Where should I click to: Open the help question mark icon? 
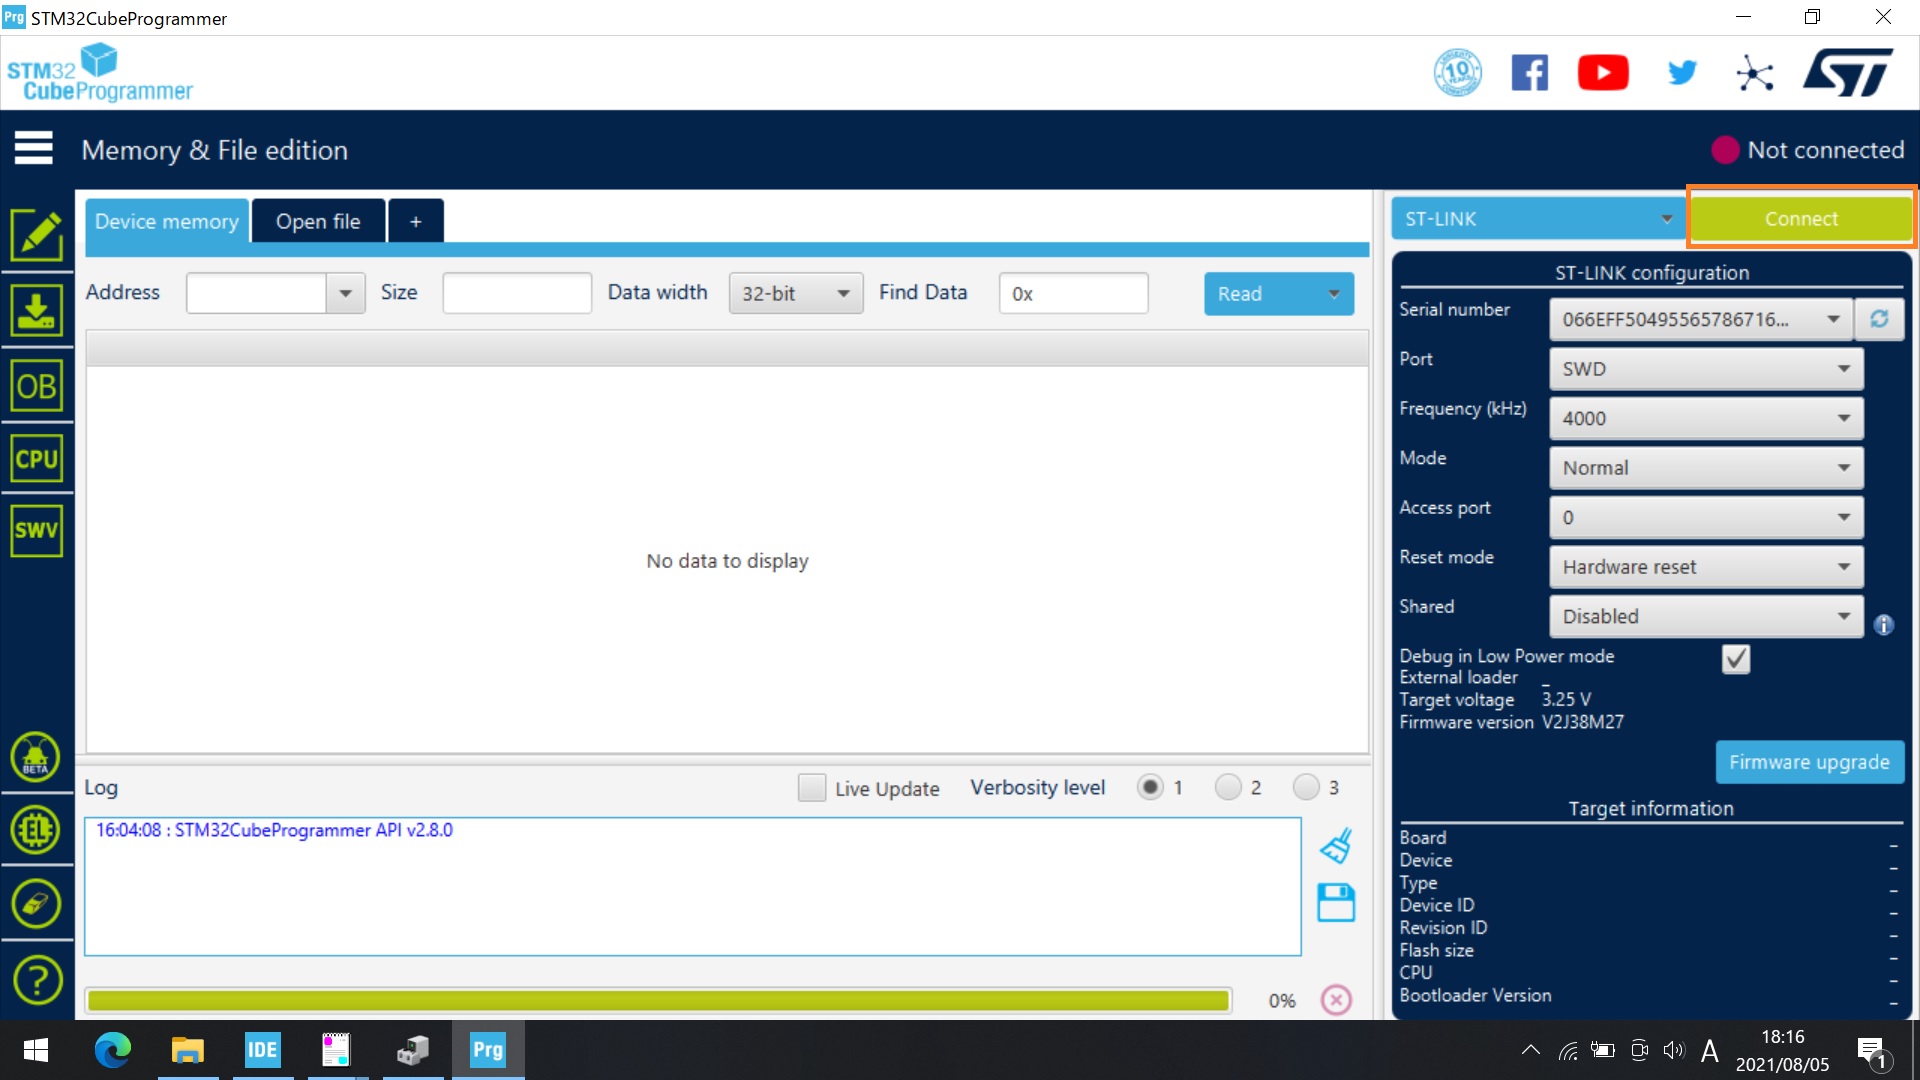37,980
